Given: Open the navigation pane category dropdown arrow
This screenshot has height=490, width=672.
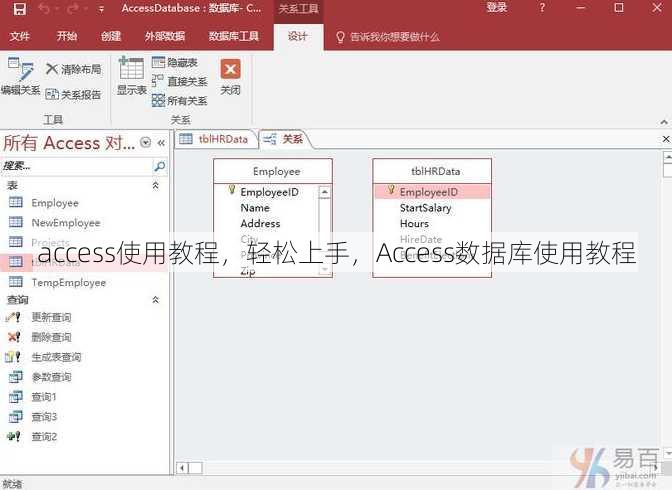Looking at the screenshot, I should pos(146,142).
